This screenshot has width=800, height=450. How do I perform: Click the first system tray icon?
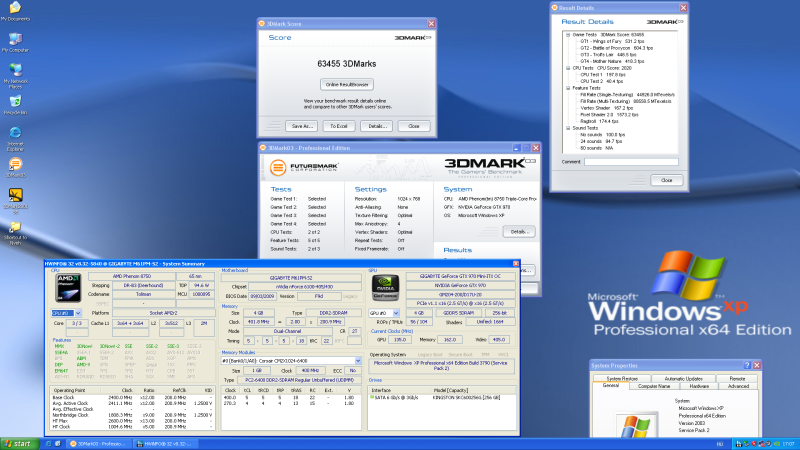pyautogui.click(x=738, y=444)
